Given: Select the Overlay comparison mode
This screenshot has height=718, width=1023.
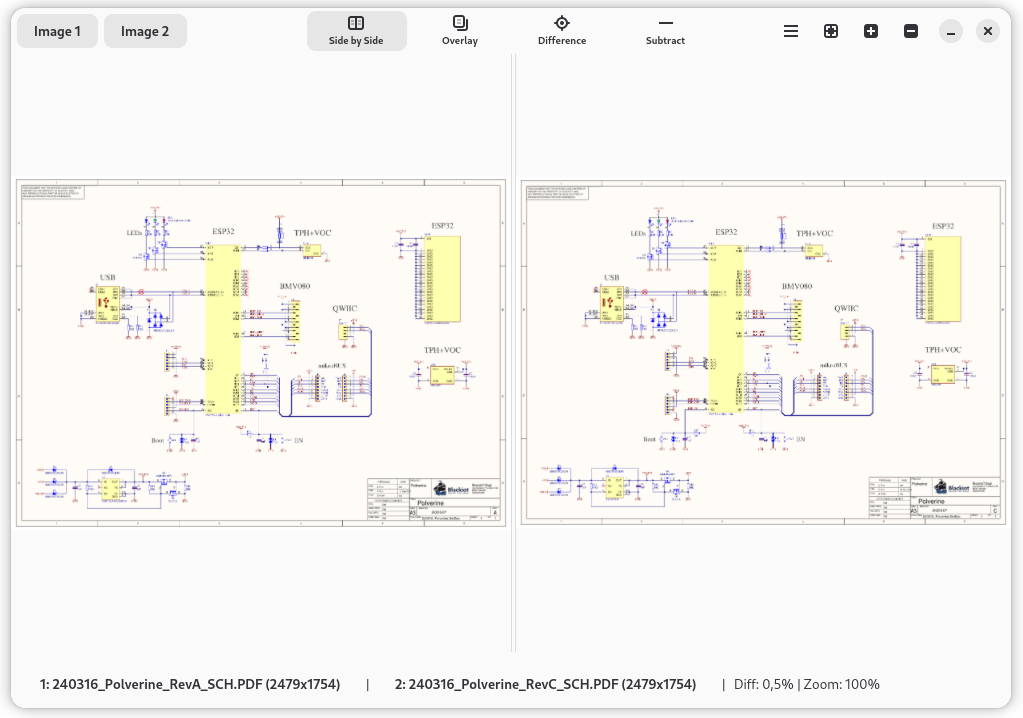Looking at the screenshot, I should click(x=459, y=31).
